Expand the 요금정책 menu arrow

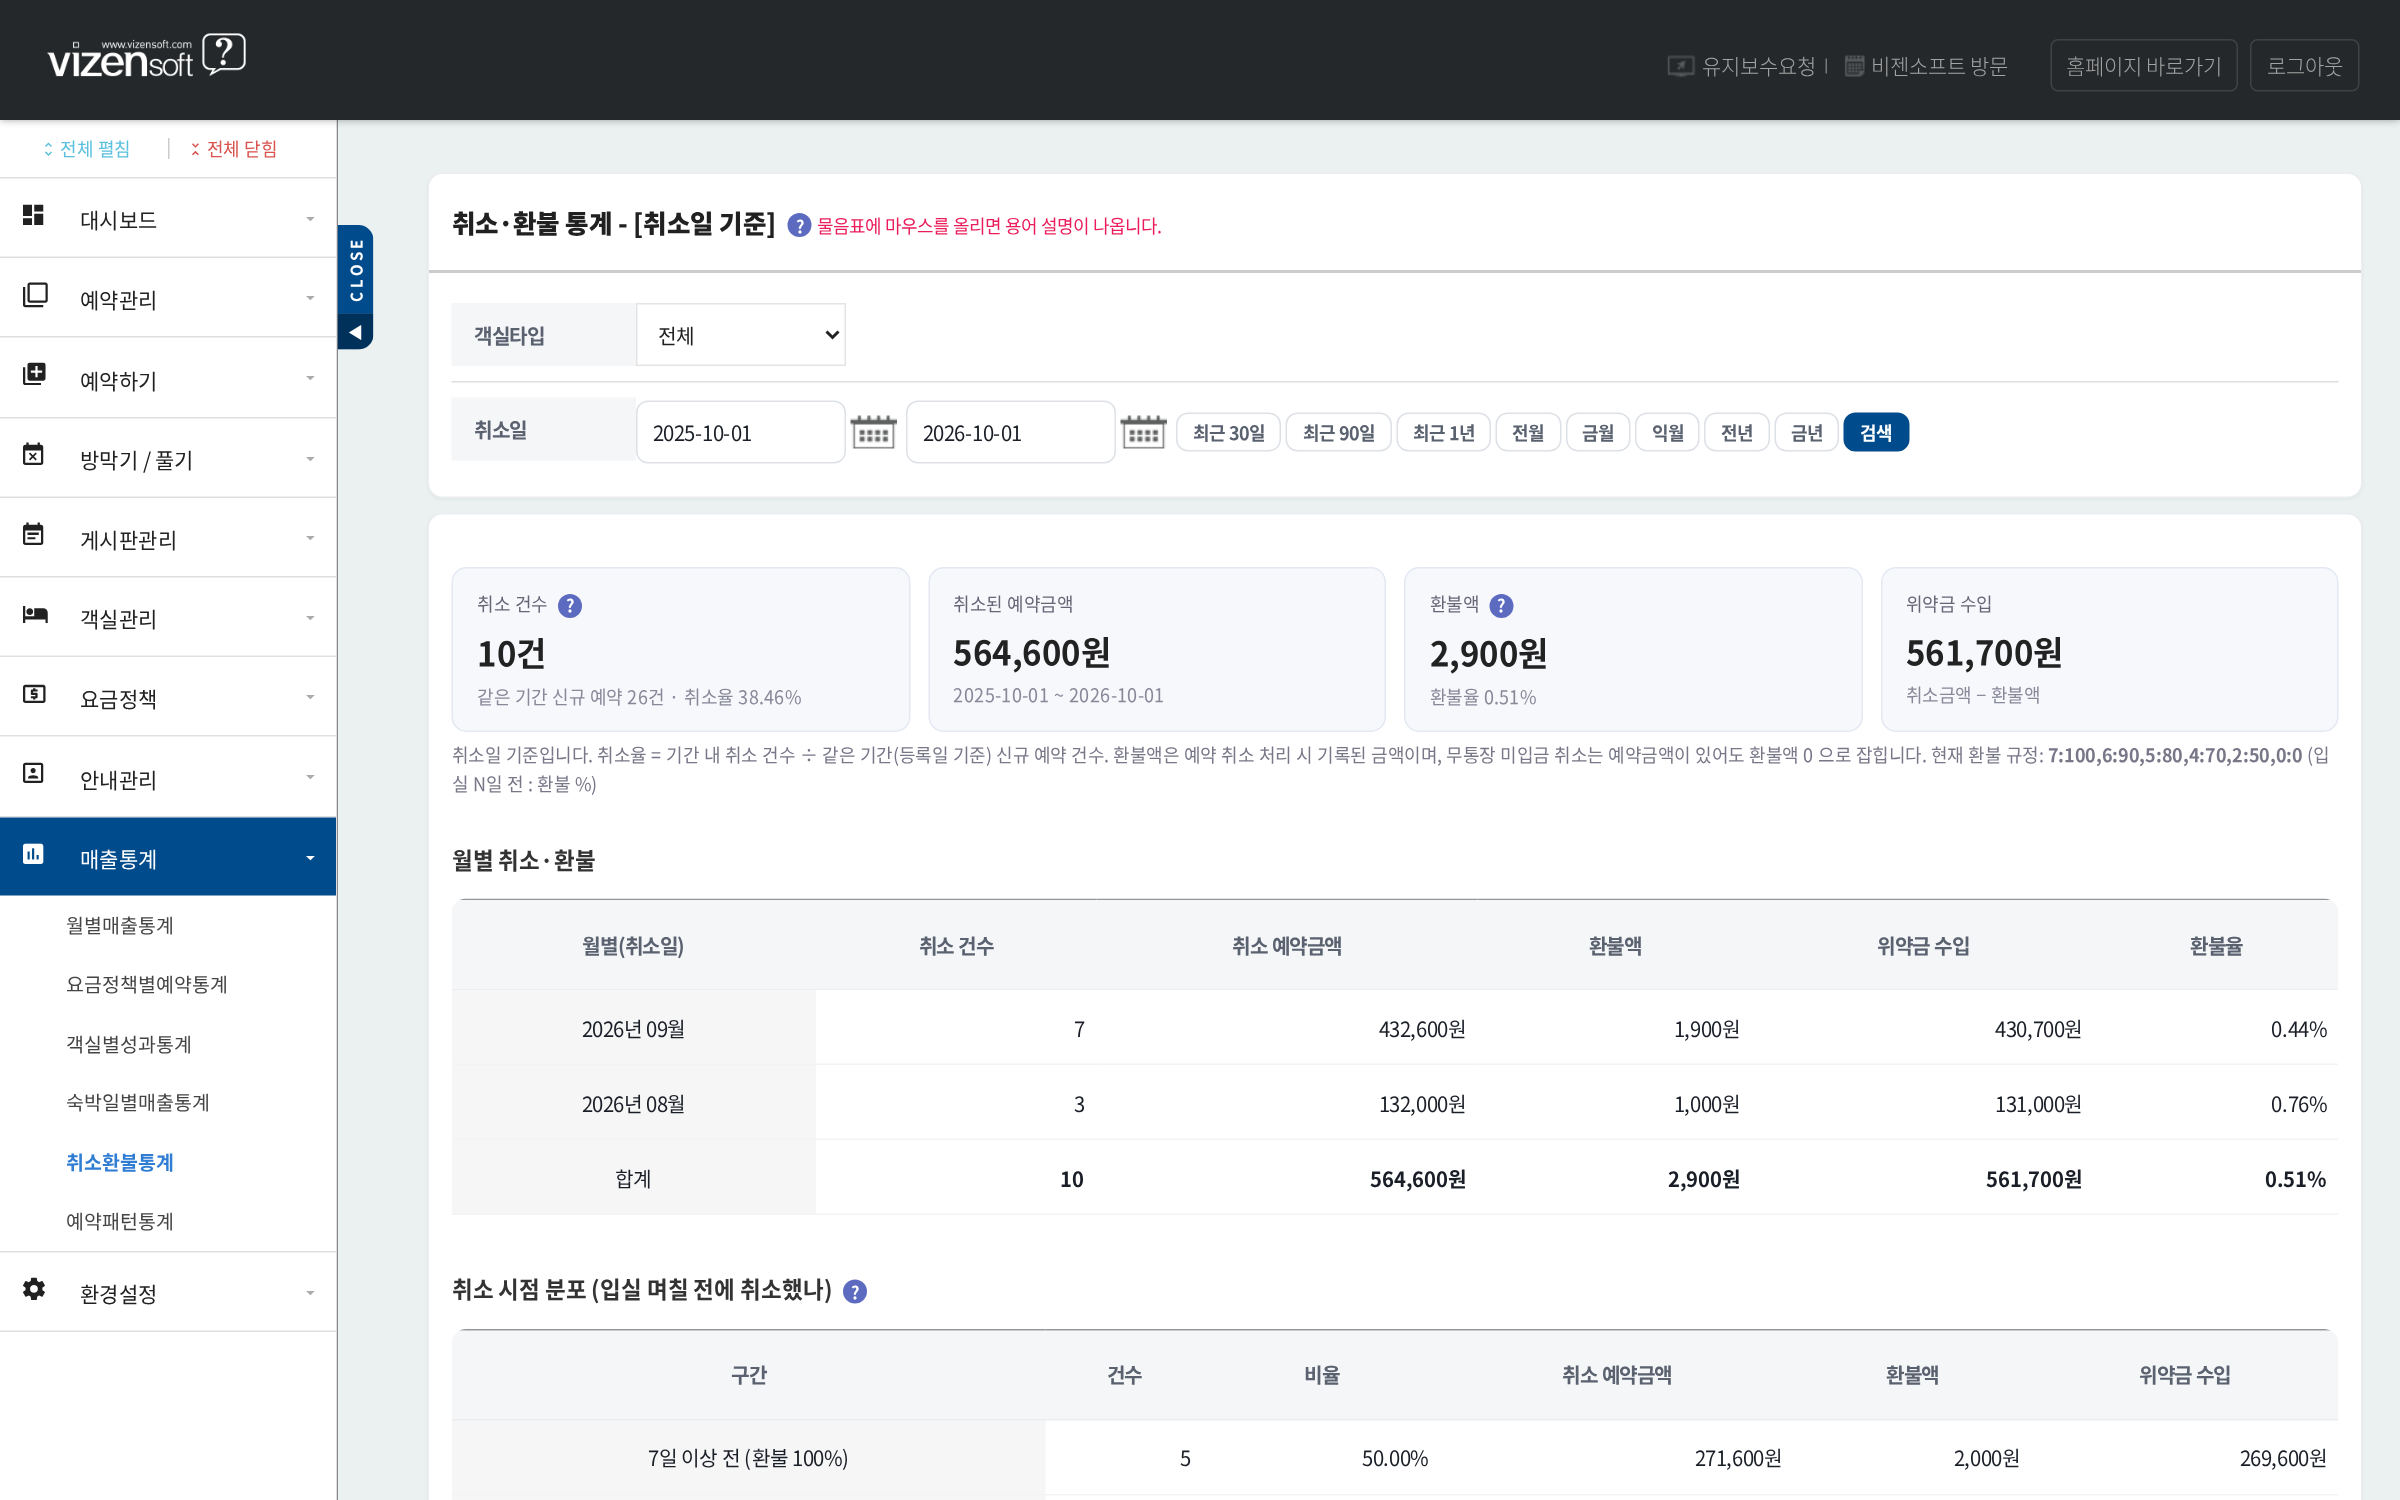pos(310,697)
